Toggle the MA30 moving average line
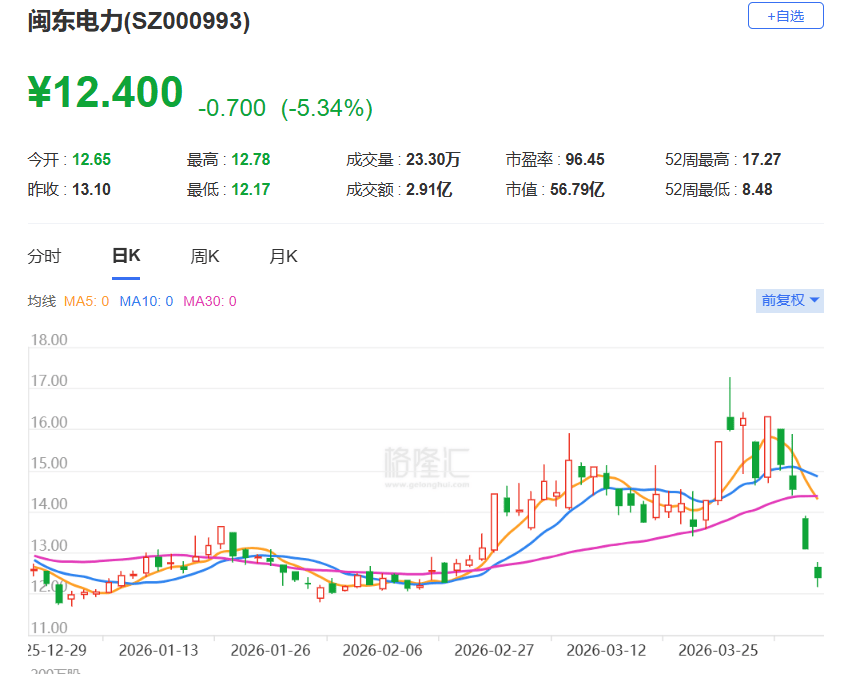 coord(207,300)
